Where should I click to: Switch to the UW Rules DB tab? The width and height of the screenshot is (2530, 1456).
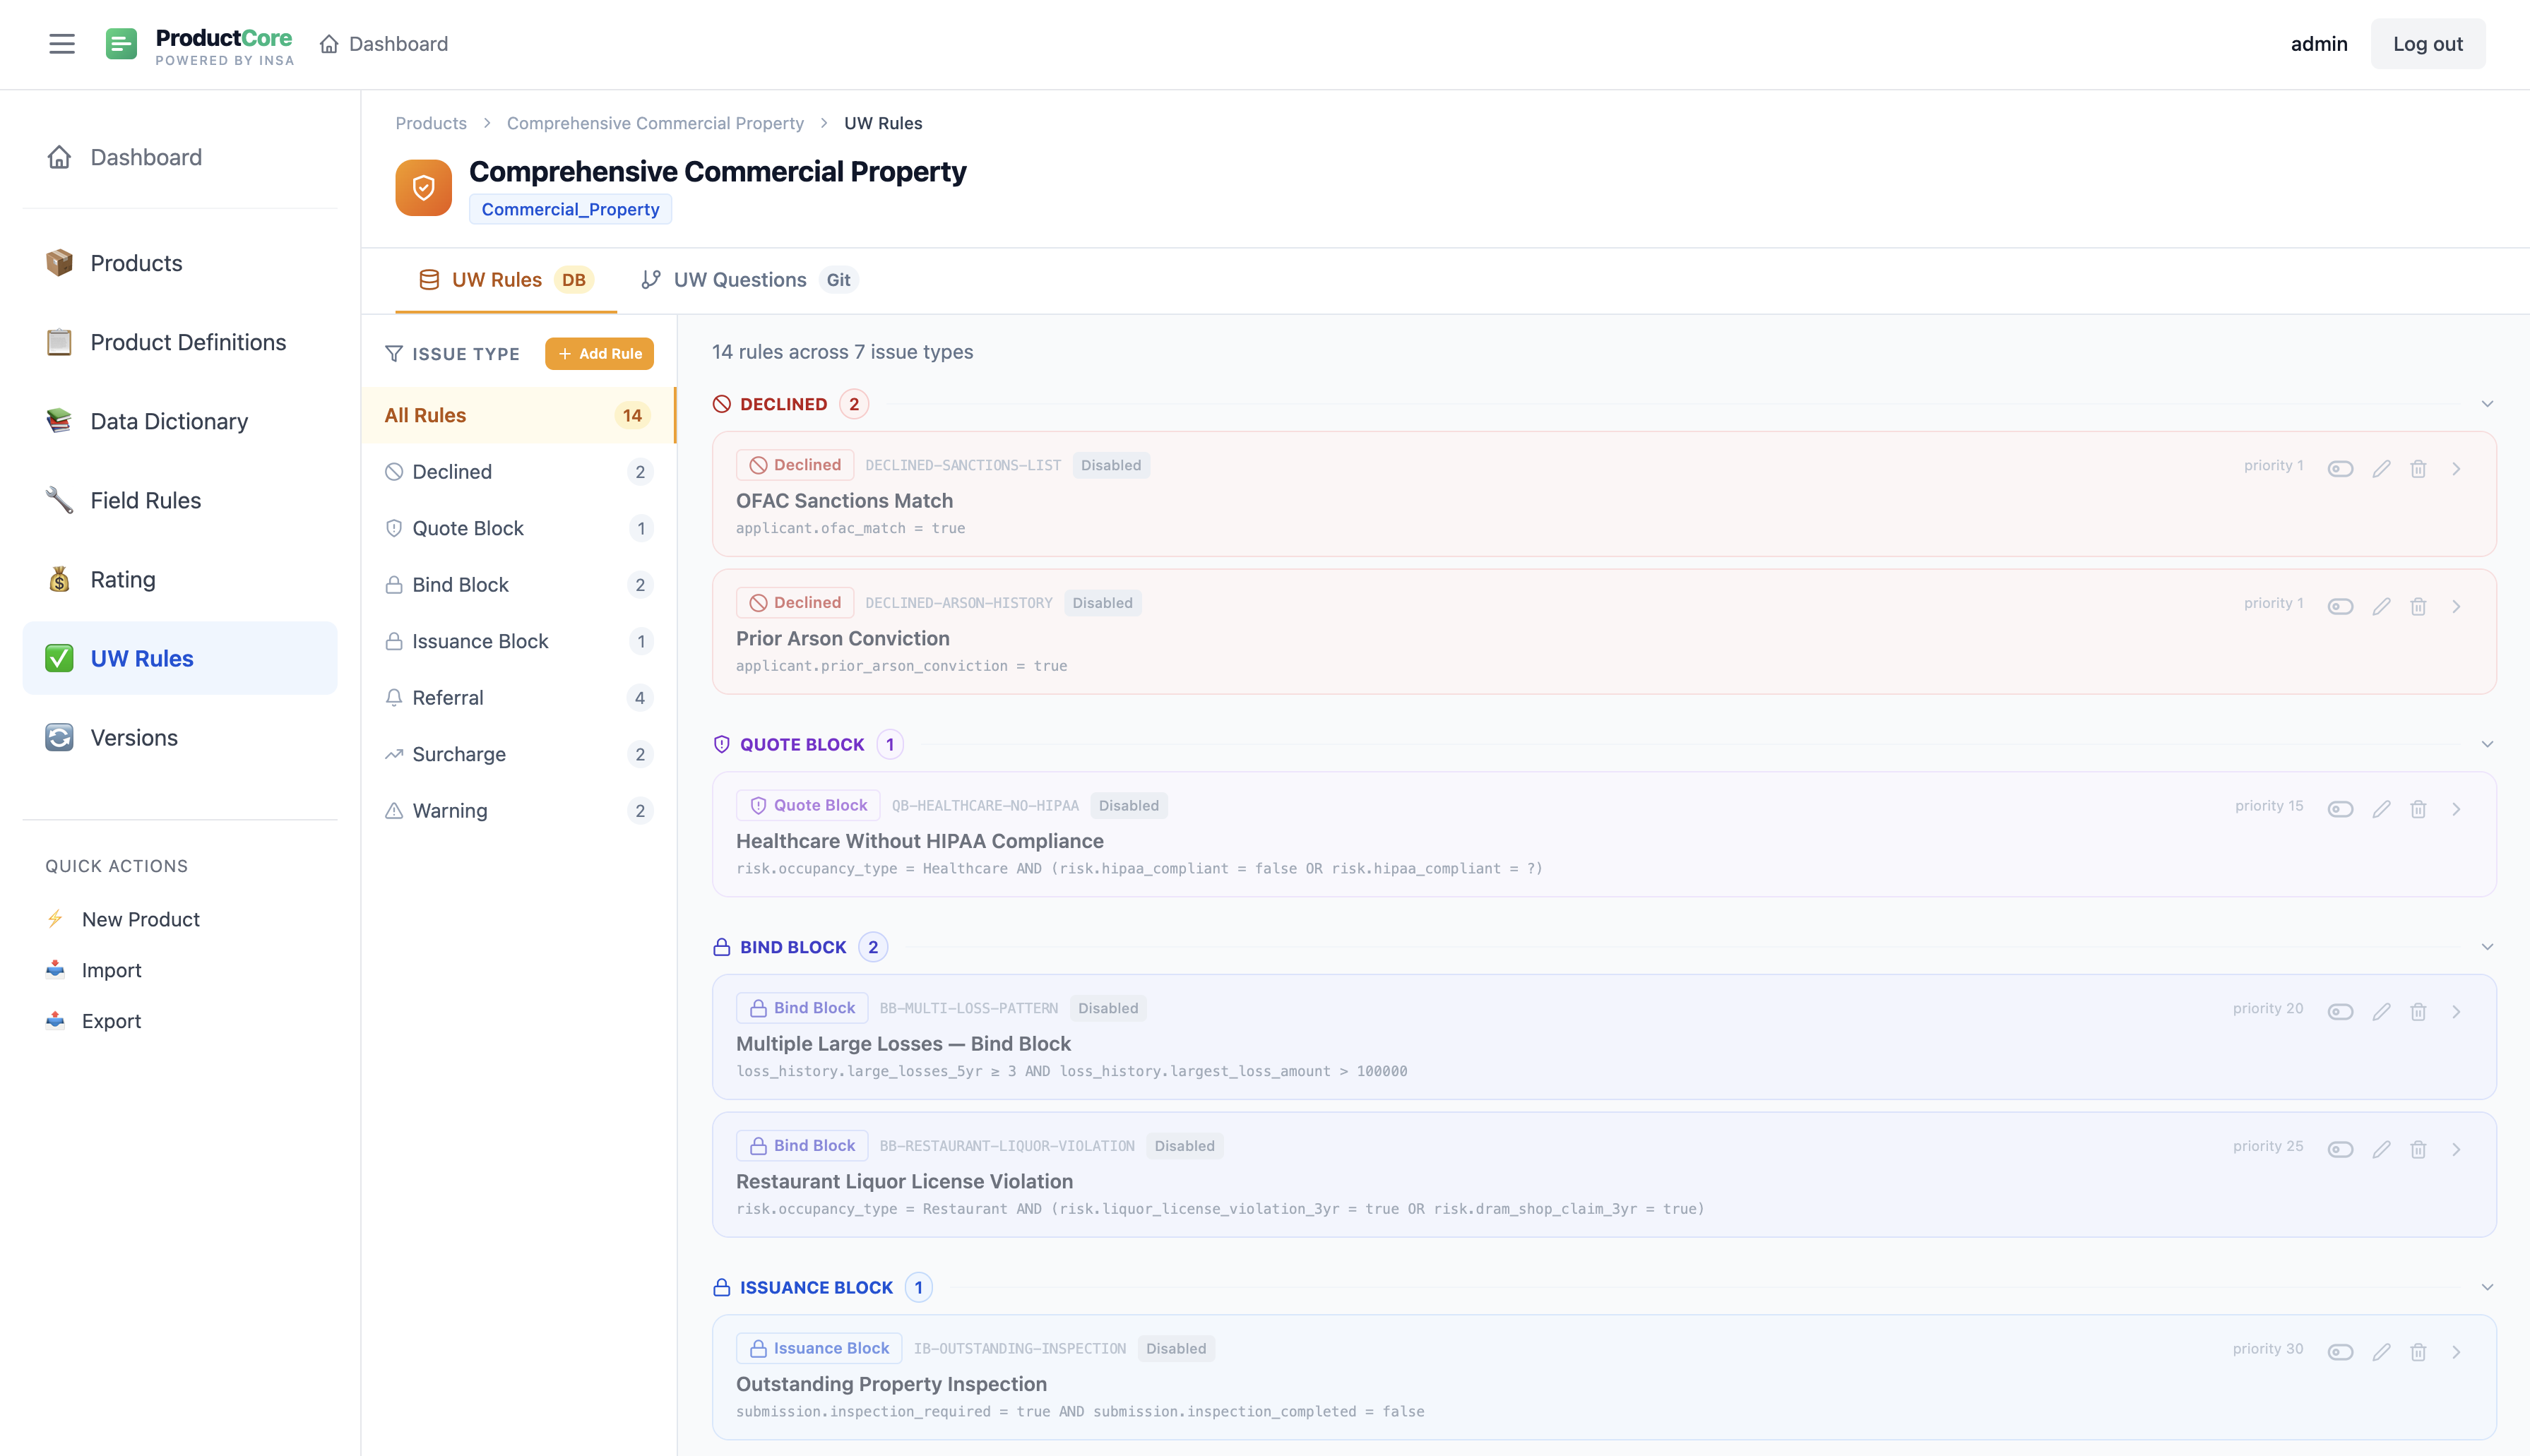[x=506, y=280]
